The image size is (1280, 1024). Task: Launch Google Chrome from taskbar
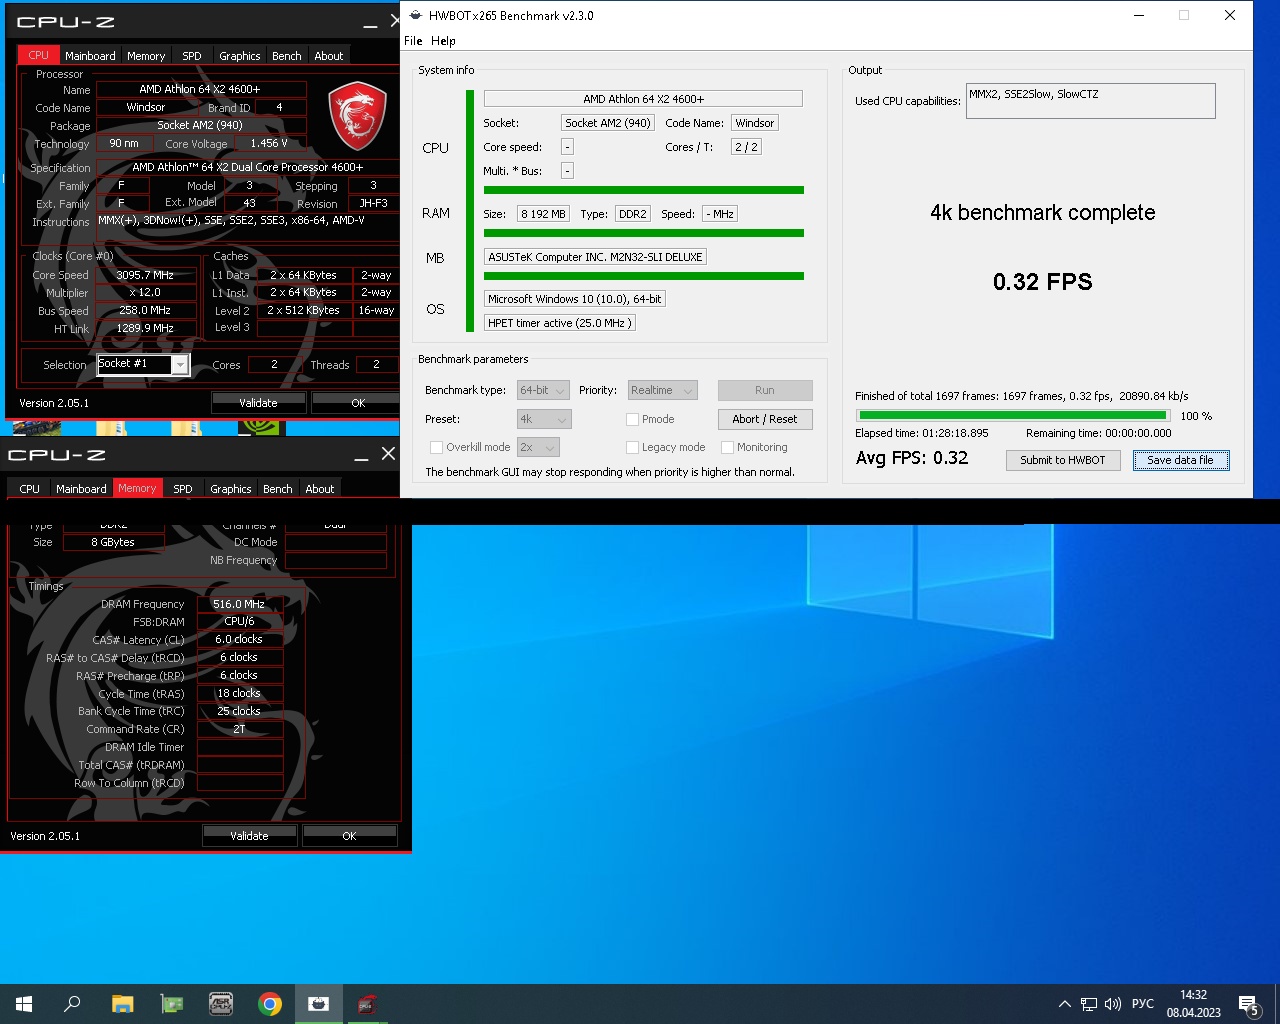[x=270, y=1004]
